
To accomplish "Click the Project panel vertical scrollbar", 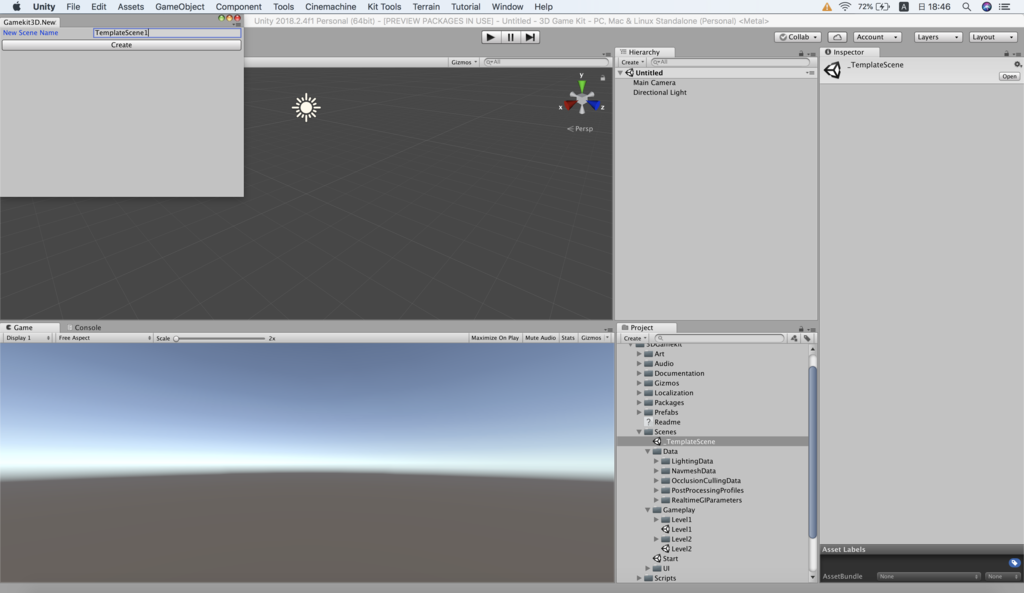I will coord(812,451).
